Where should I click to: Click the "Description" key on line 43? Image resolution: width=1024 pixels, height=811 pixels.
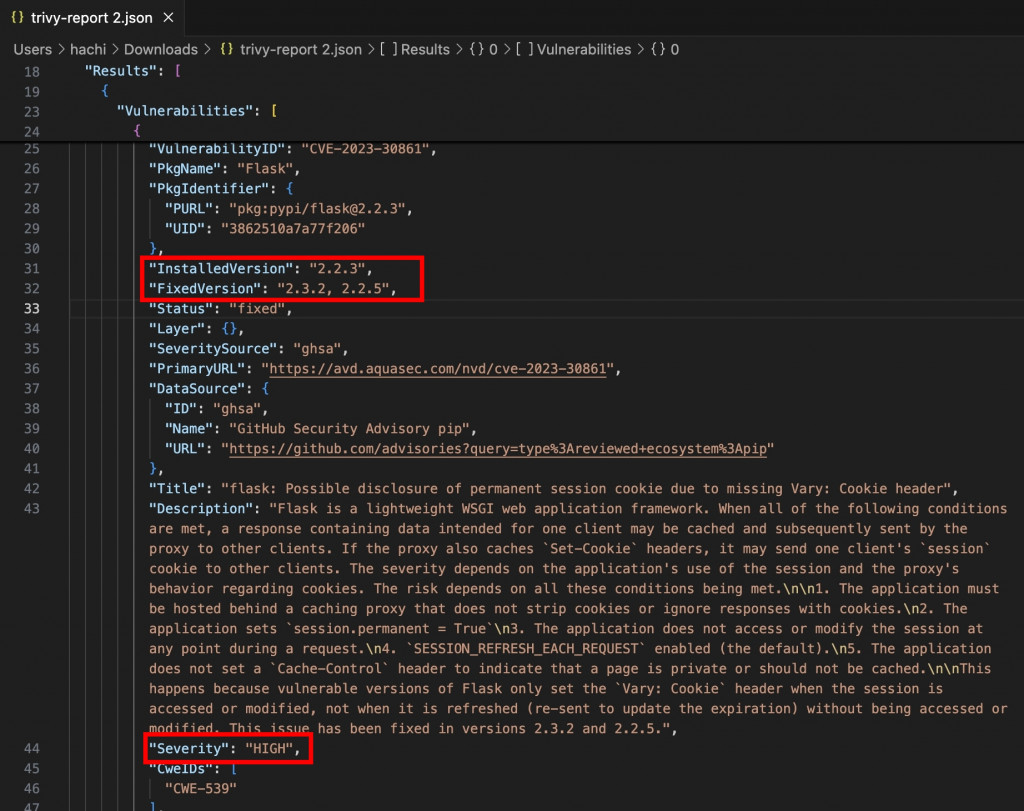200,509
